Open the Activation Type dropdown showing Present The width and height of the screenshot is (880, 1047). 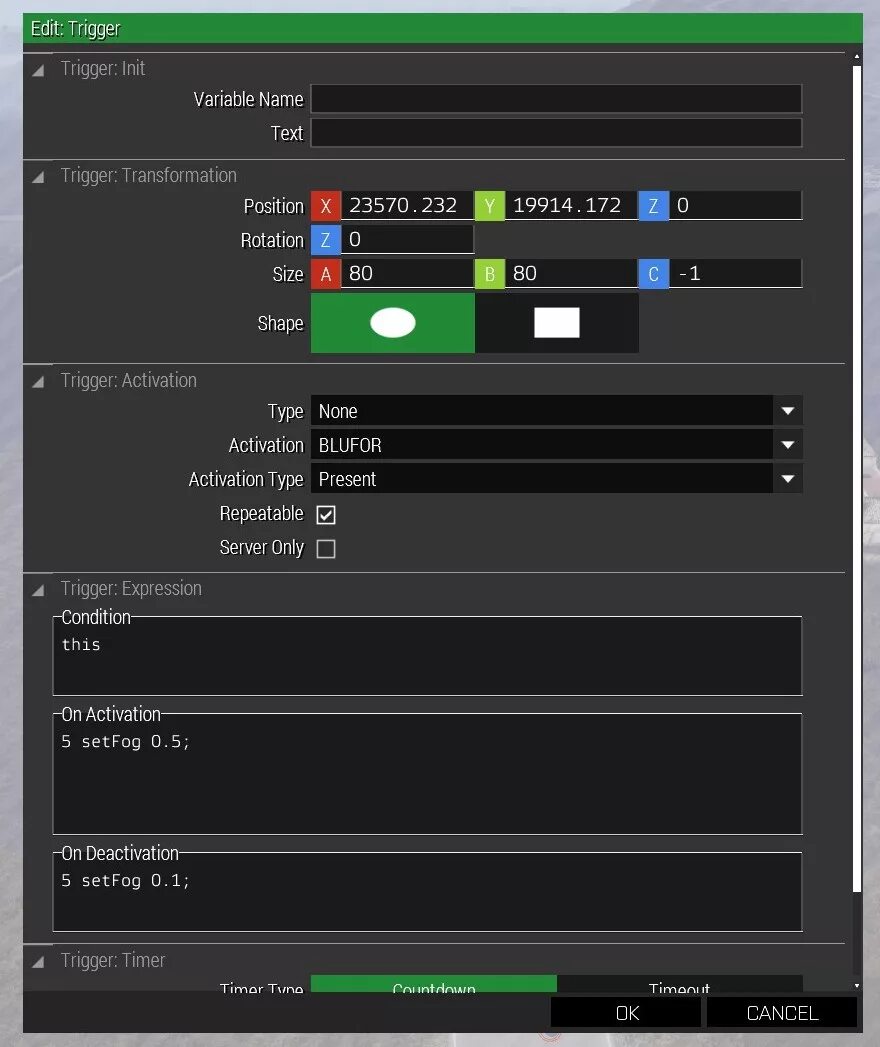click(x=556, y=479)
